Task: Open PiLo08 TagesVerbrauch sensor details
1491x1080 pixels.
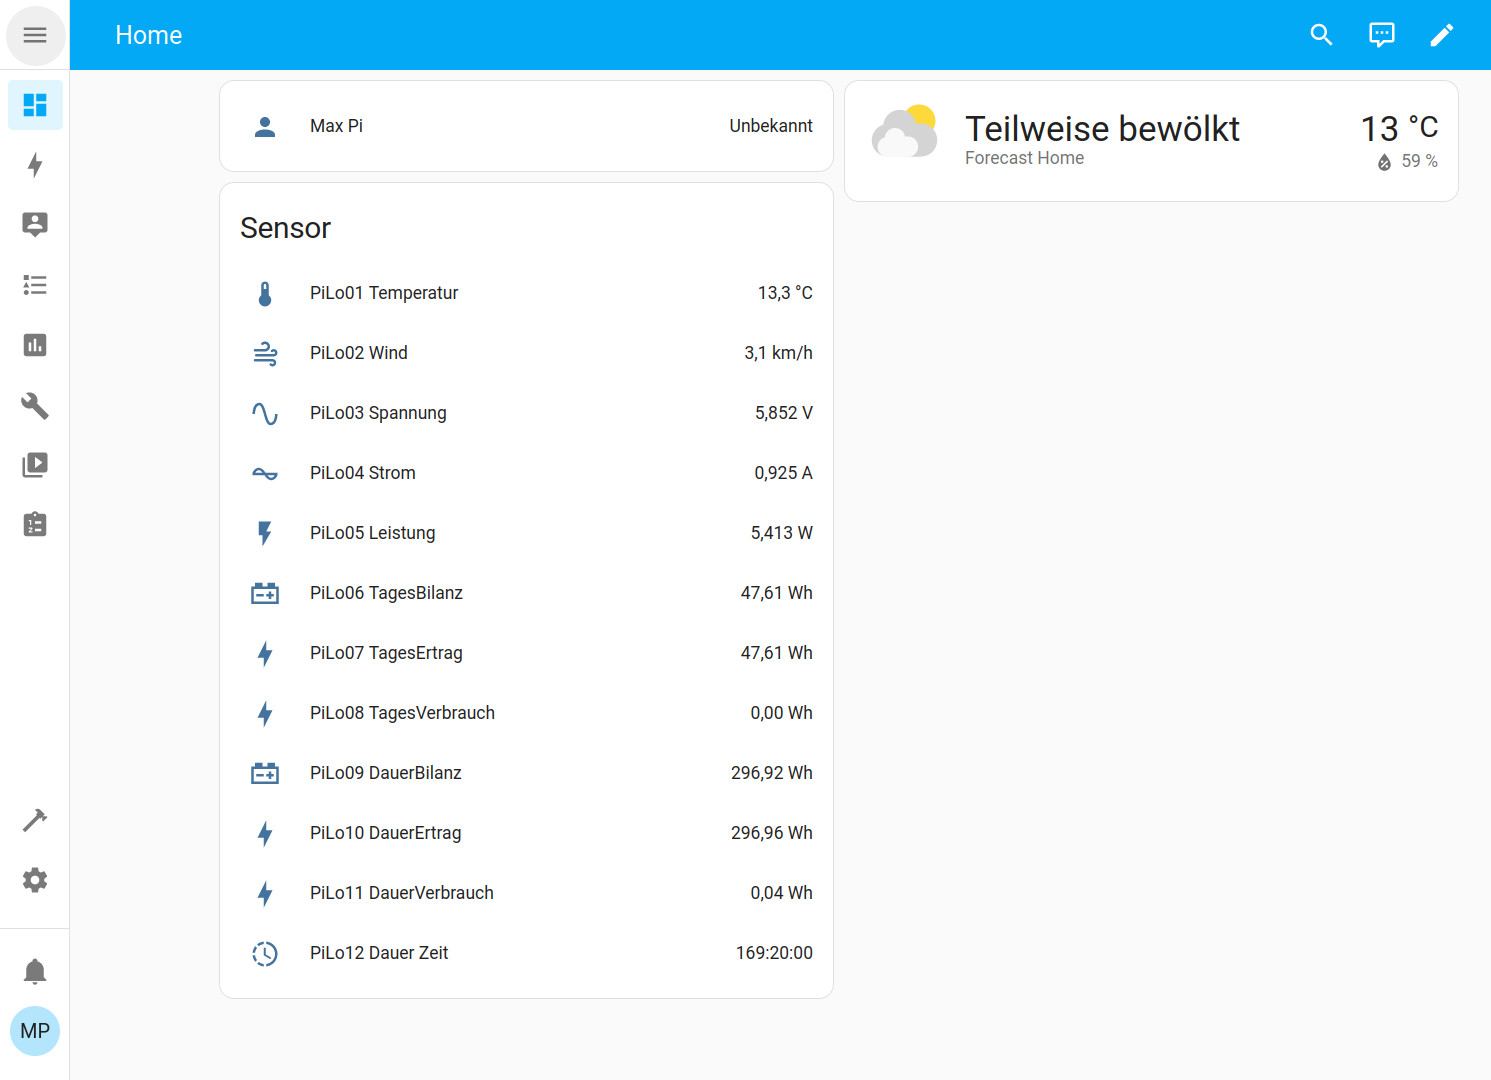Action: click(x=526, y=713)
